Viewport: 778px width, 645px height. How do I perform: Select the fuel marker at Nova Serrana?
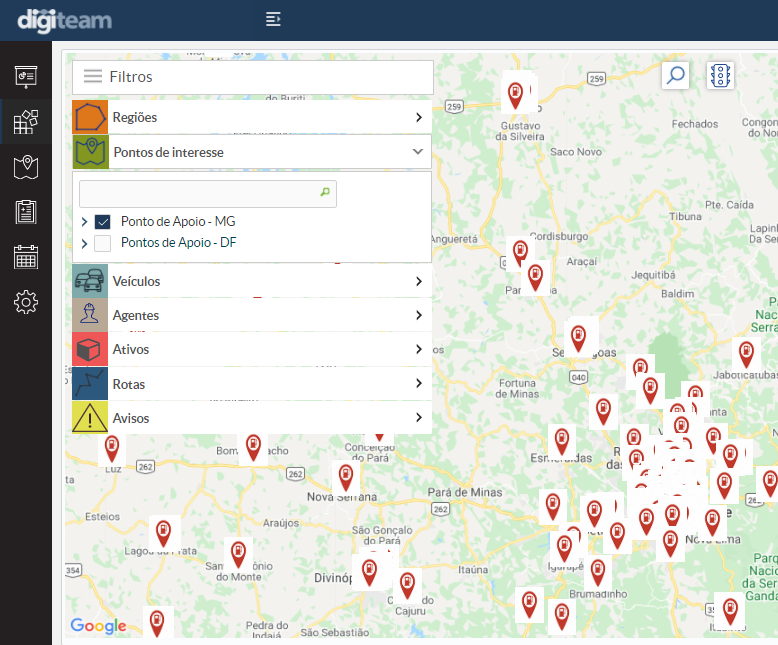point(346,479)
